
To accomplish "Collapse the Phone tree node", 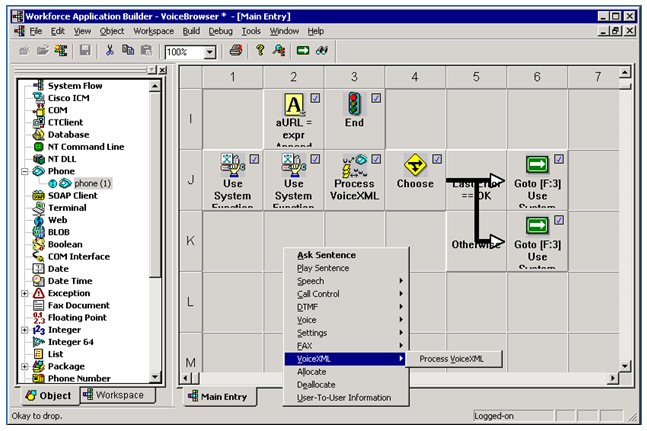I will coord(26,171).
